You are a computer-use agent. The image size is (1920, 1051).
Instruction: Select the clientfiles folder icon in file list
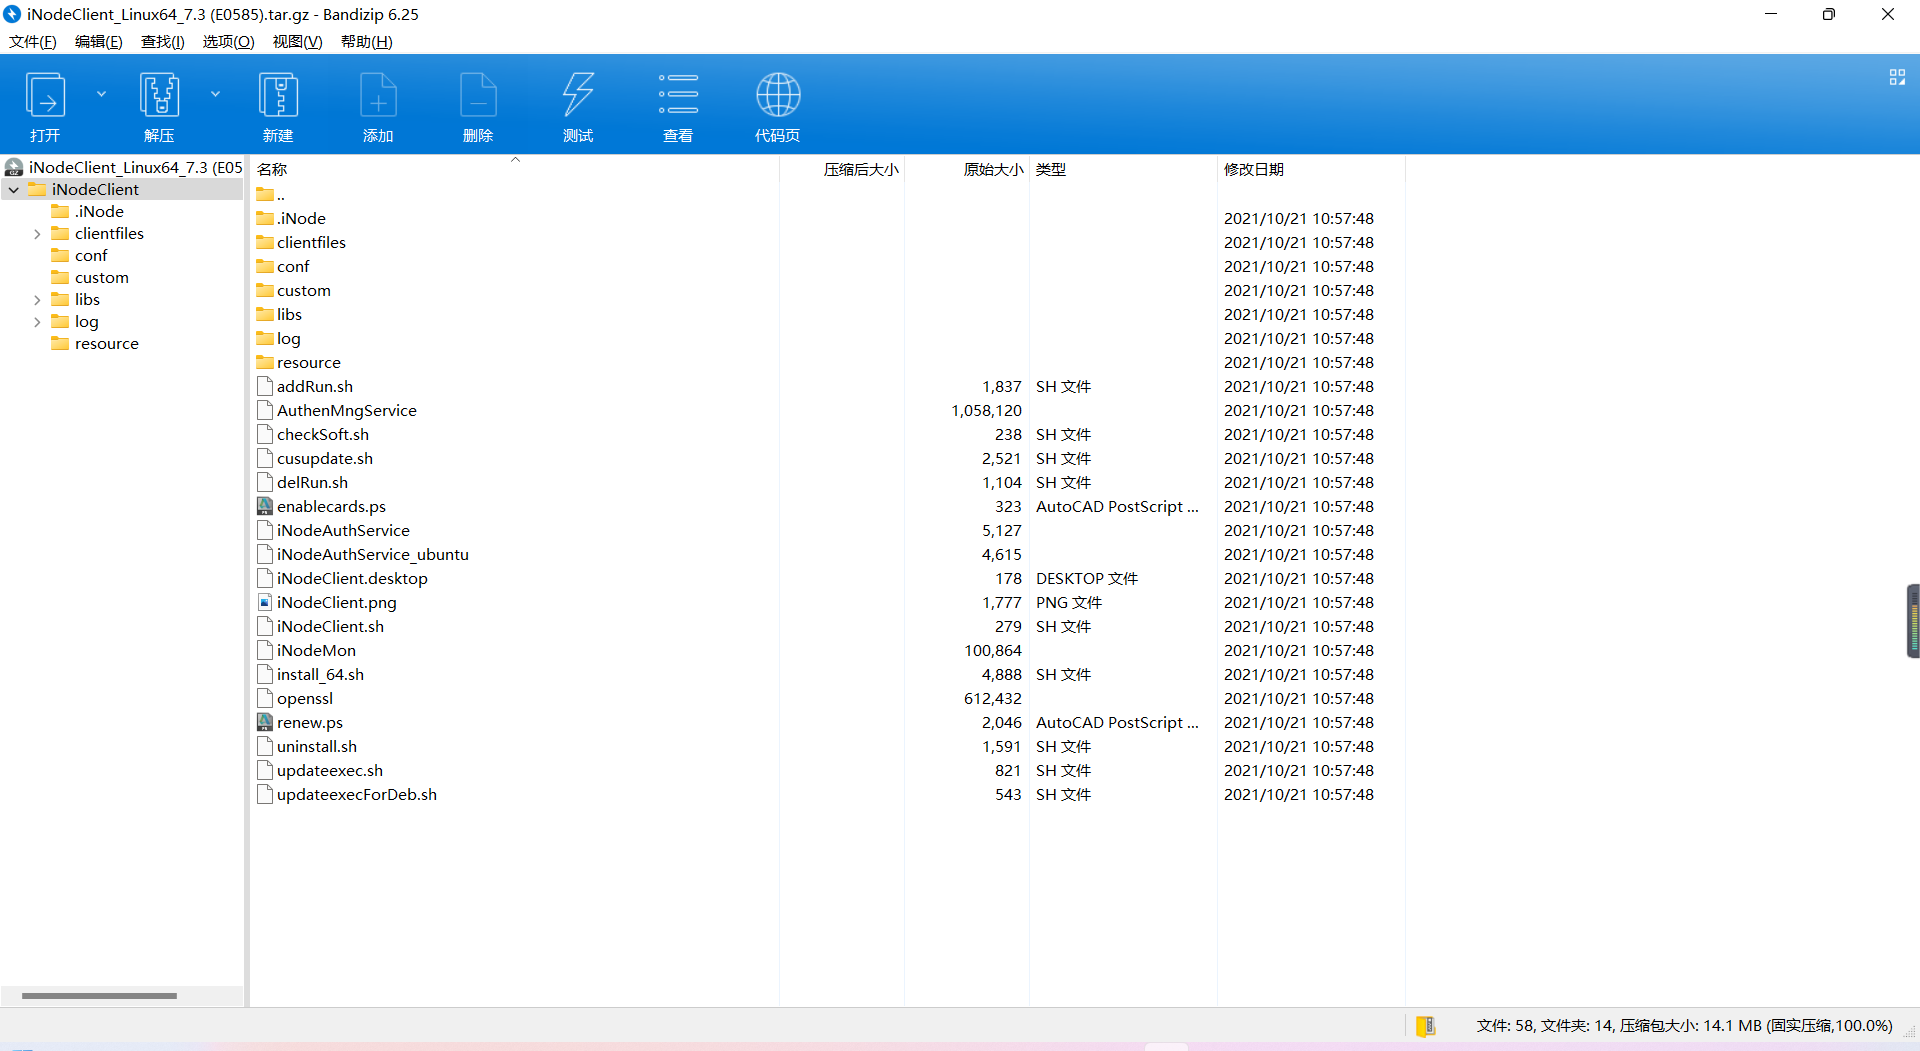[x=265, y=242]
